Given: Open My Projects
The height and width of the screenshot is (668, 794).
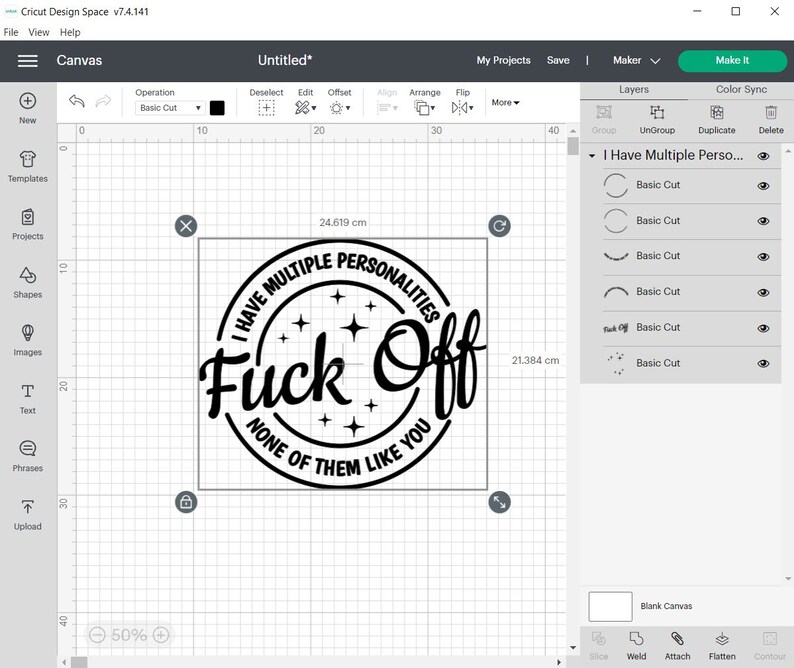Looking at the screenshot, I should click(x=503, y=60).
